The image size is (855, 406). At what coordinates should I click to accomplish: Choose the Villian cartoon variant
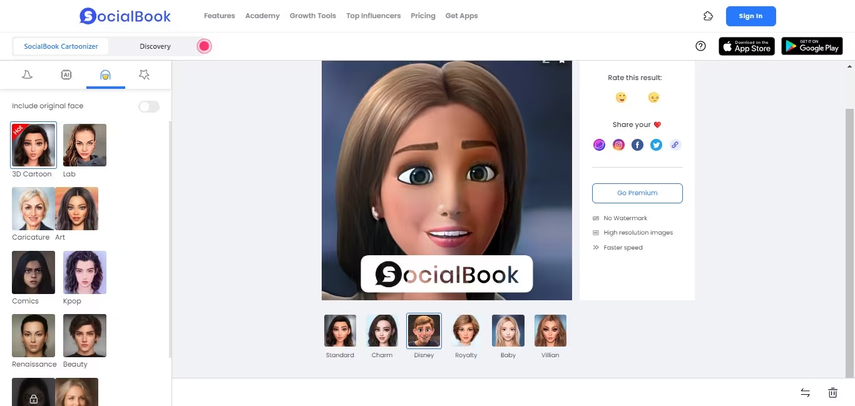point(550,331)
